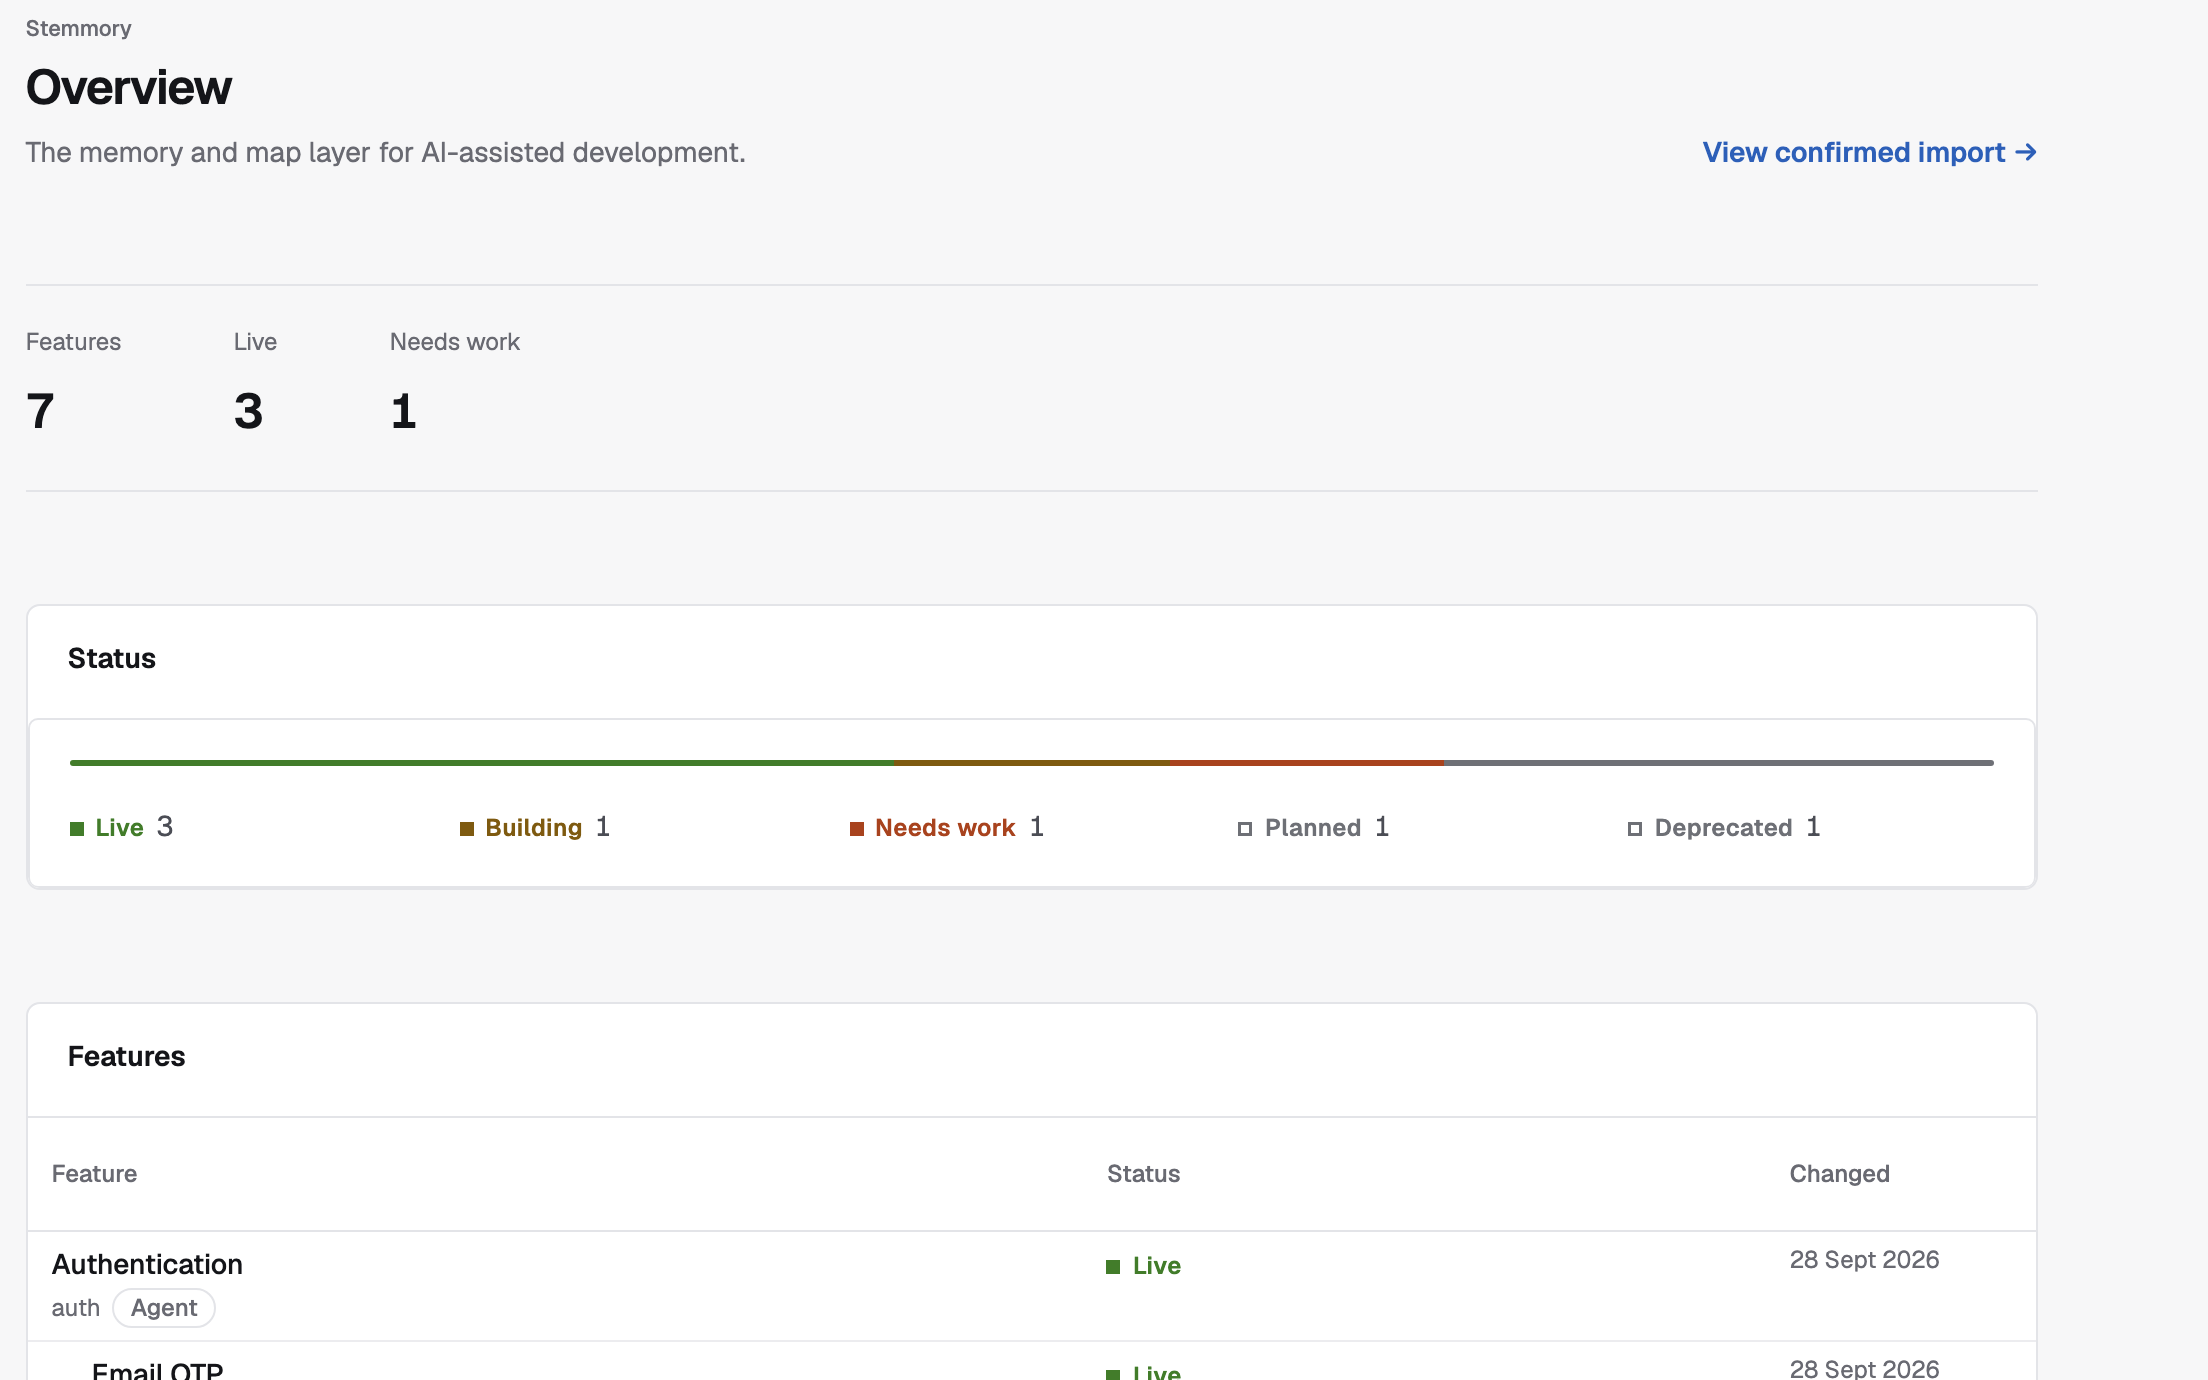Click green status square in Authentication row
Image resolution: width=2208 pixels, height=1380 pixels.
point(1113,1267)
